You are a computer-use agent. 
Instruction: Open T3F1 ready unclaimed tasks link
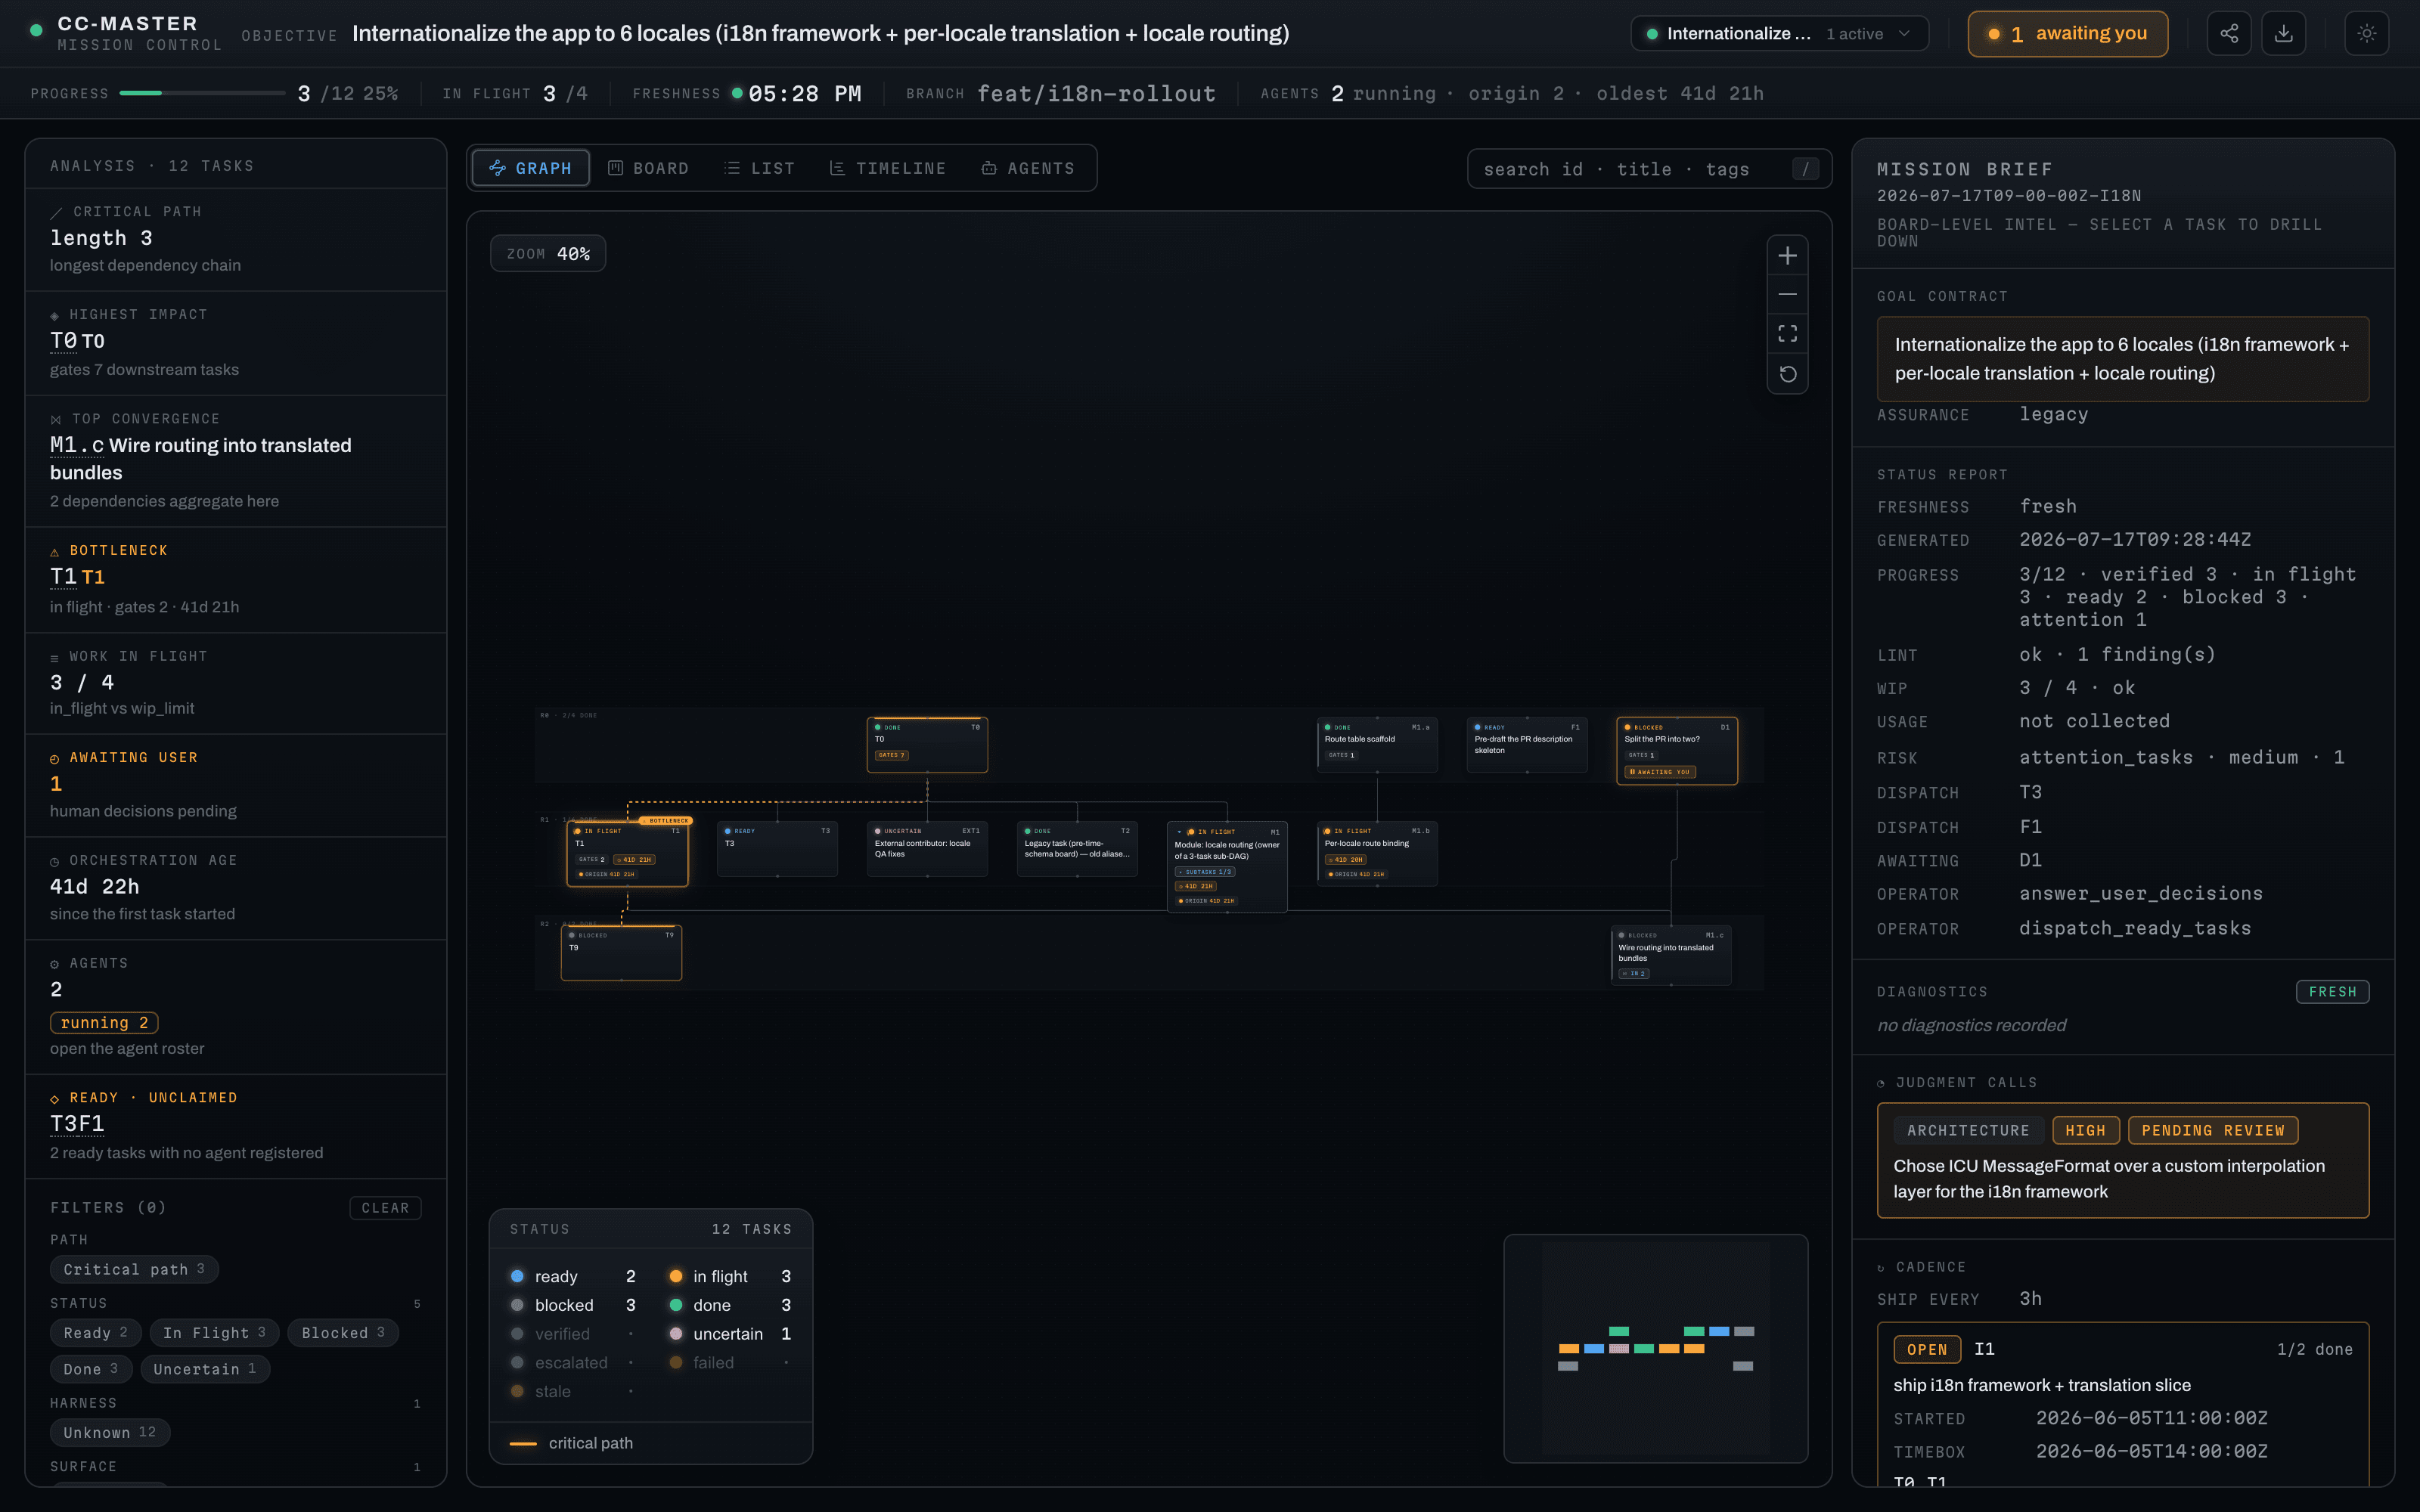[x=77, y=1124]
